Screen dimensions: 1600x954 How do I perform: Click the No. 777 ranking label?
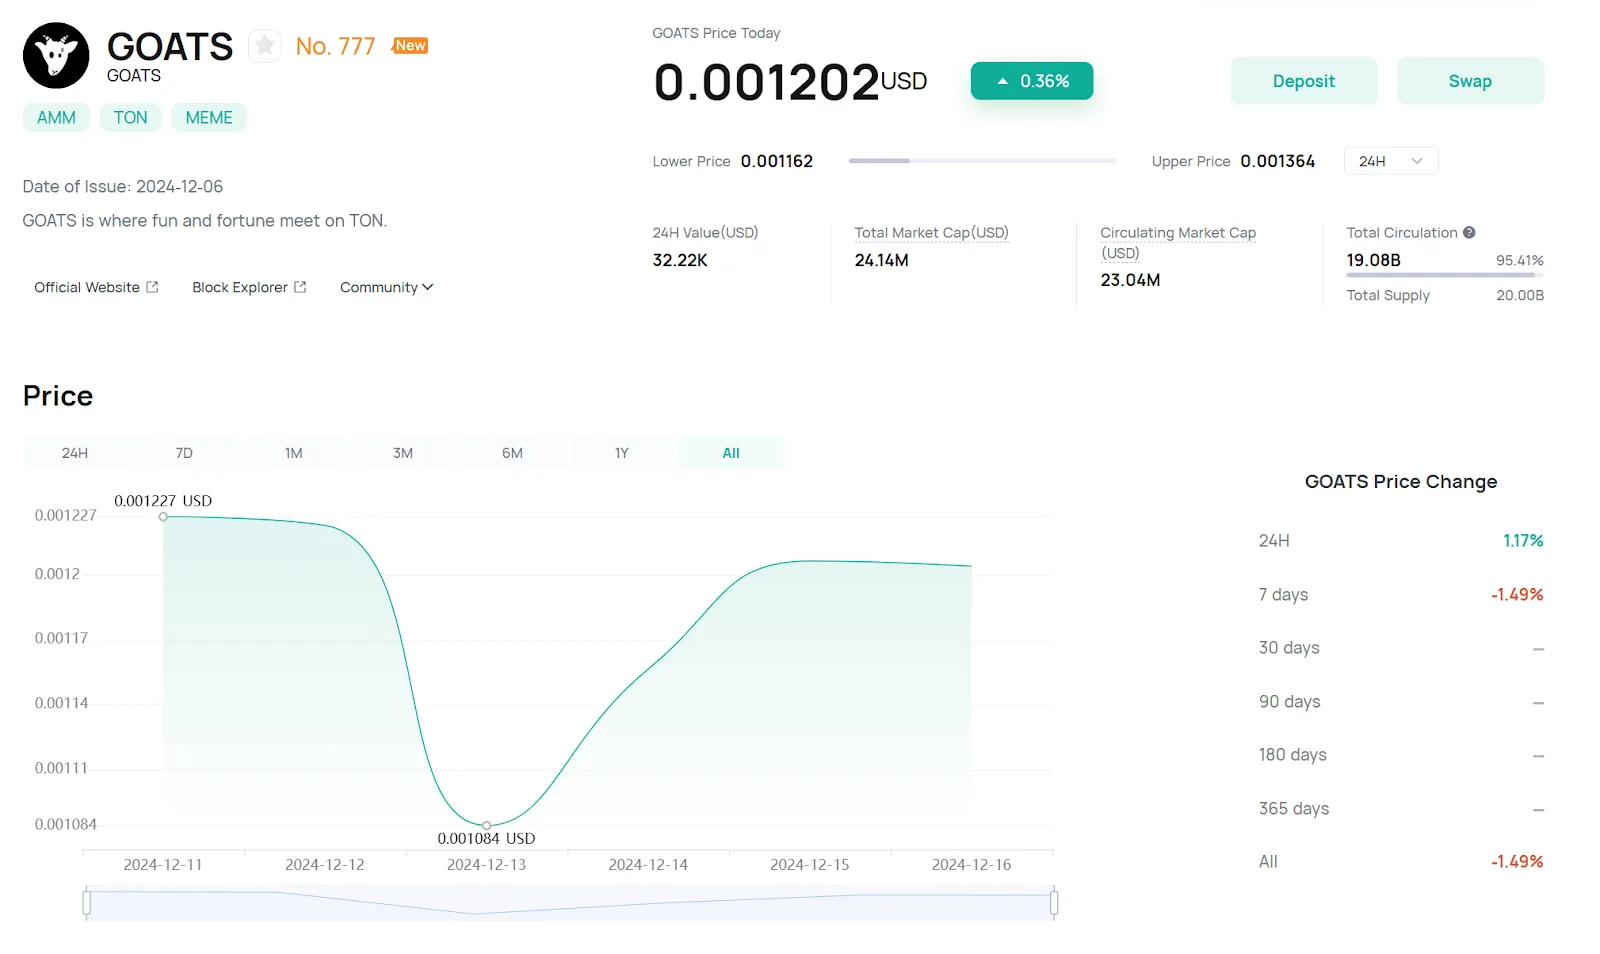[x=335, y=46]
